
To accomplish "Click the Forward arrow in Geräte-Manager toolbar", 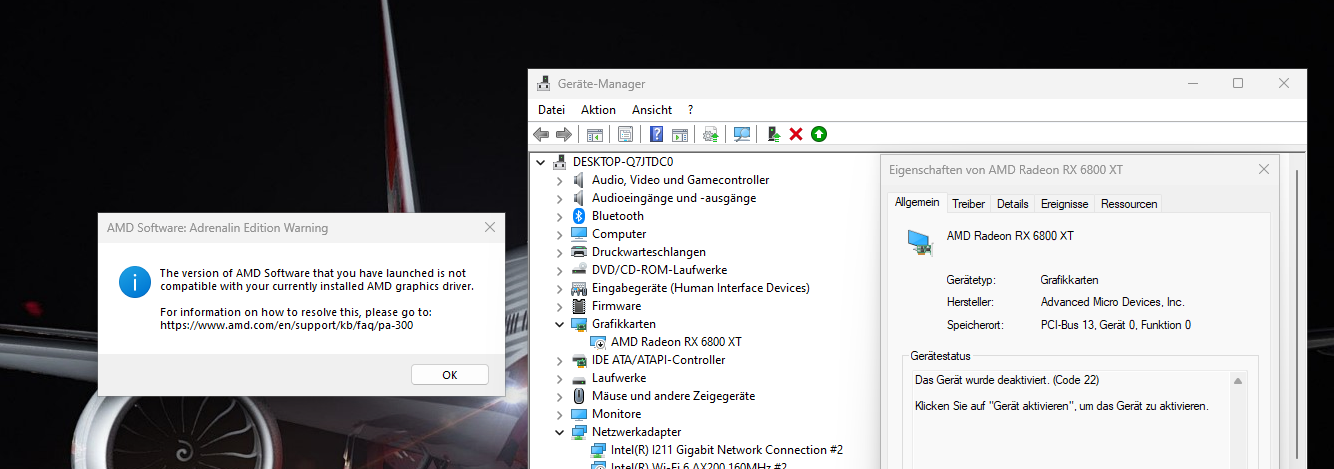I will tap(564, 134).
